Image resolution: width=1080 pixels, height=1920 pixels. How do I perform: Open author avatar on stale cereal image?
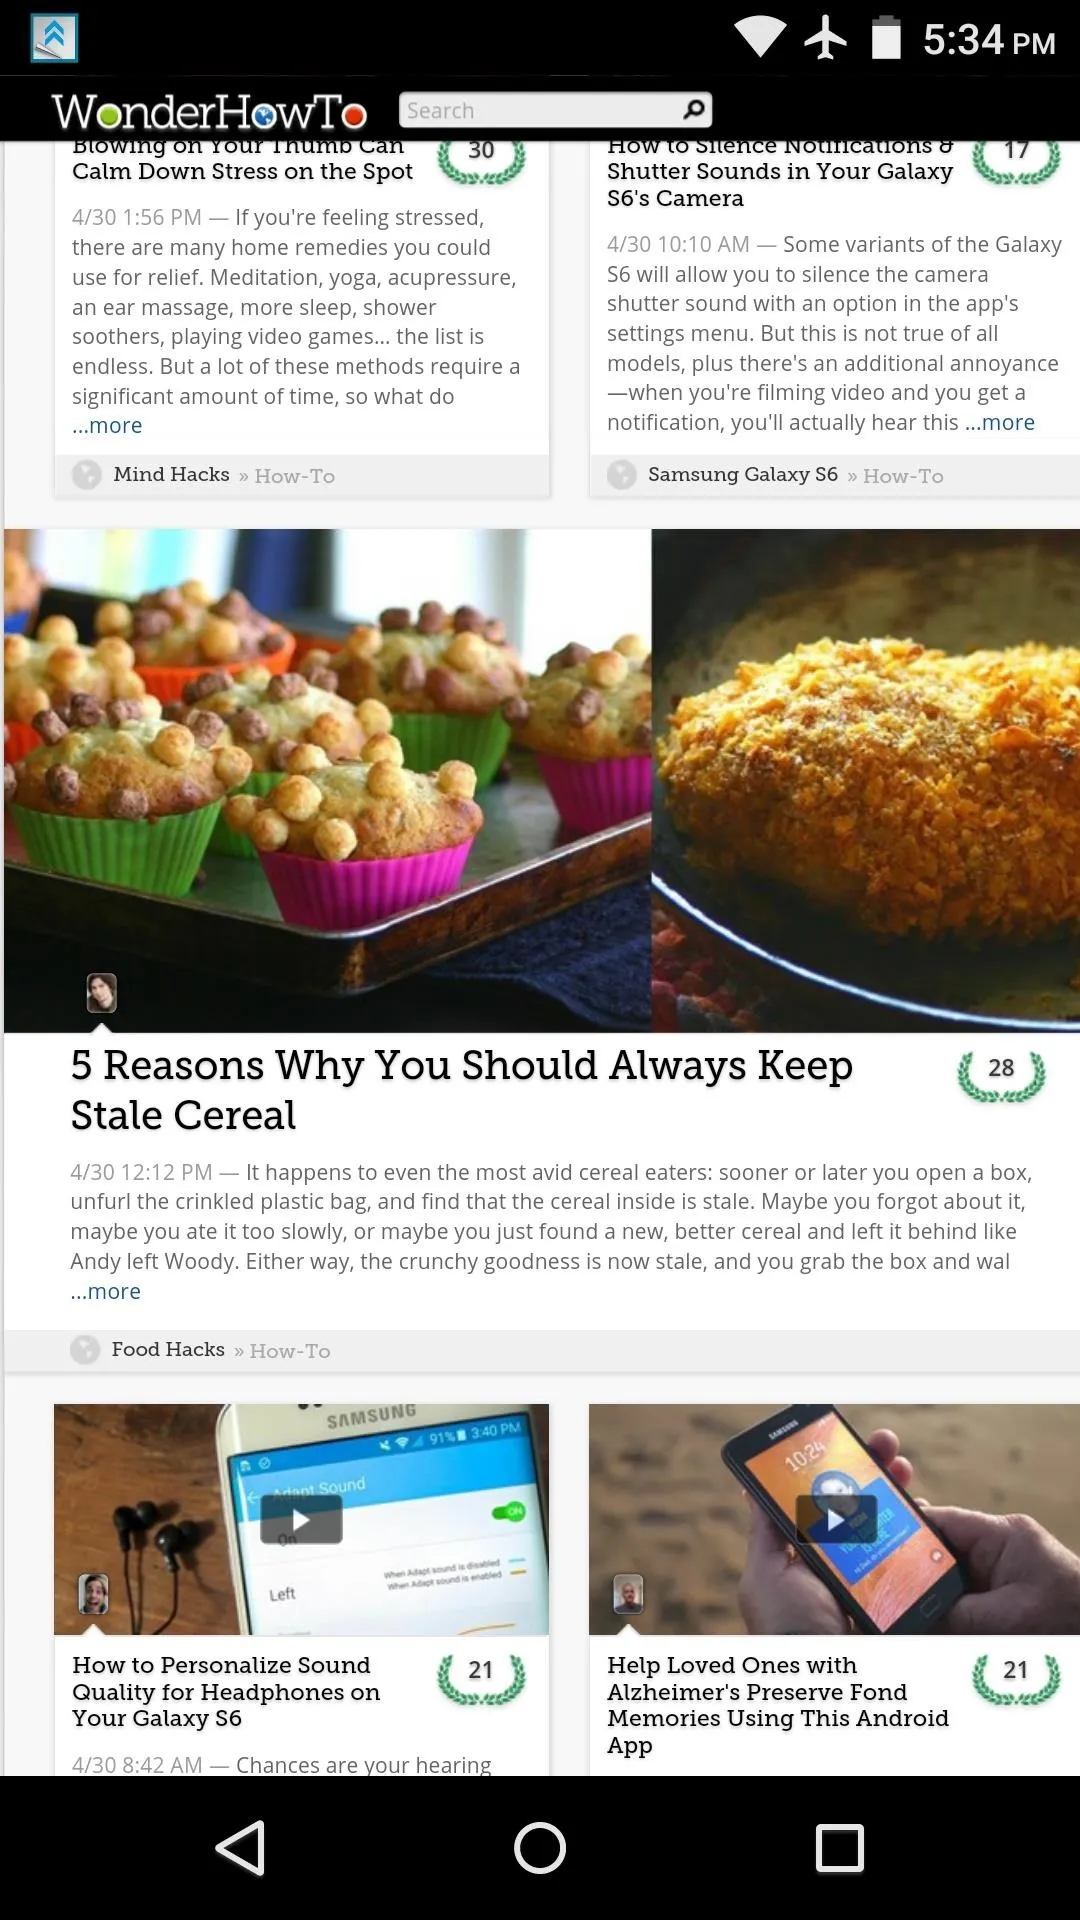pos(101,993)
